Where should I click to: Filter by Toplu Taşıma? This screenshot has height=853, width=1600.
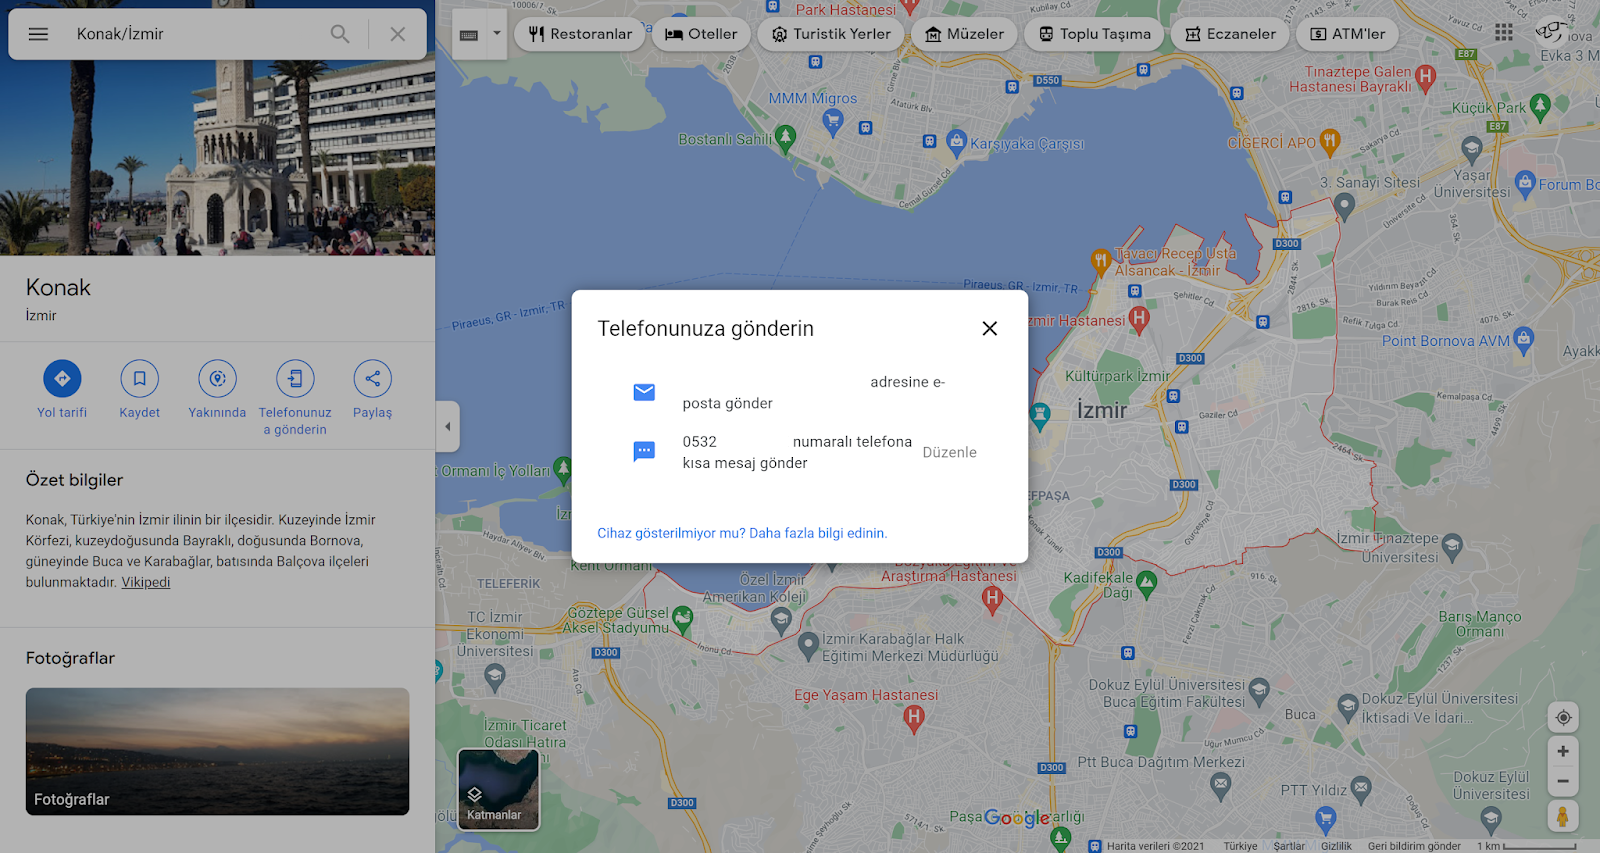point(1094,34)
